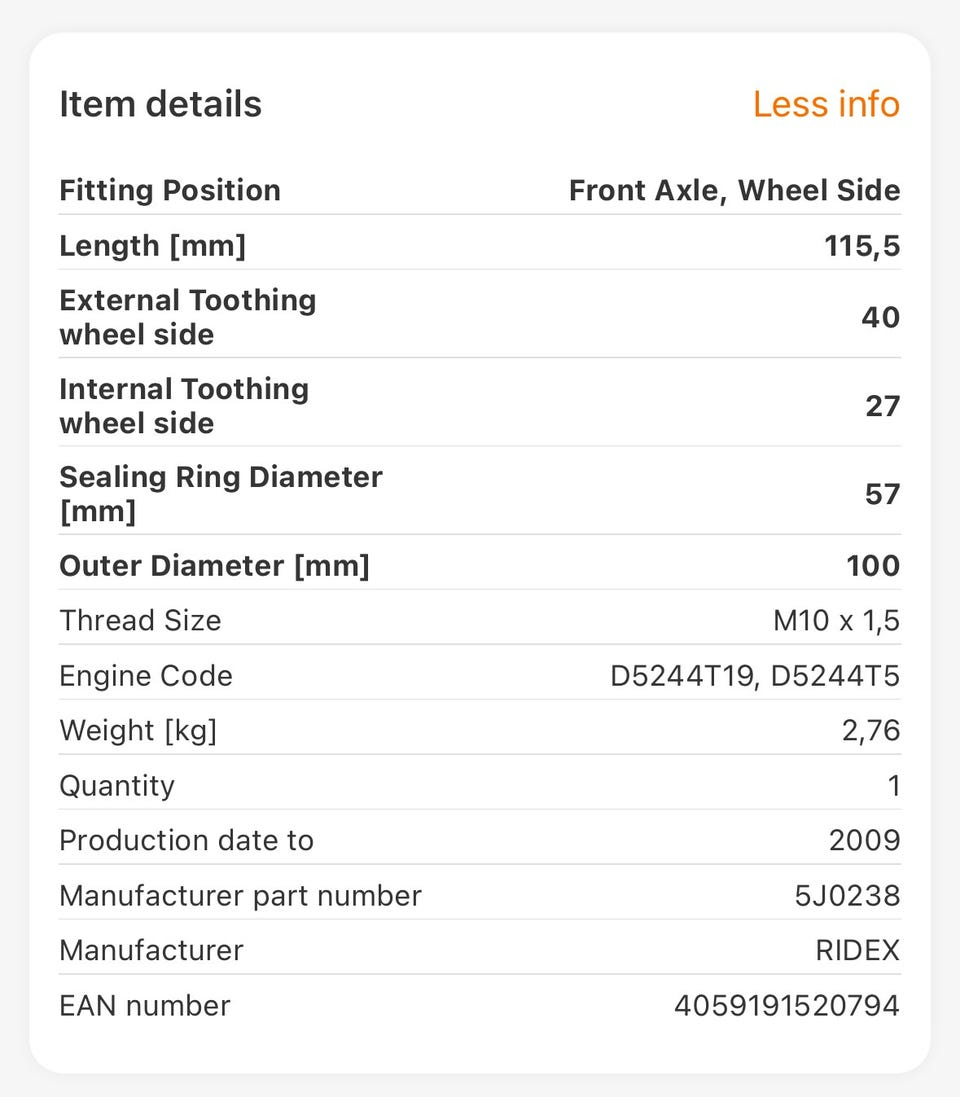This screenshot has width=960, height=1097.
Task: Click manufacturer part number 5J0238
Action: 847,895
